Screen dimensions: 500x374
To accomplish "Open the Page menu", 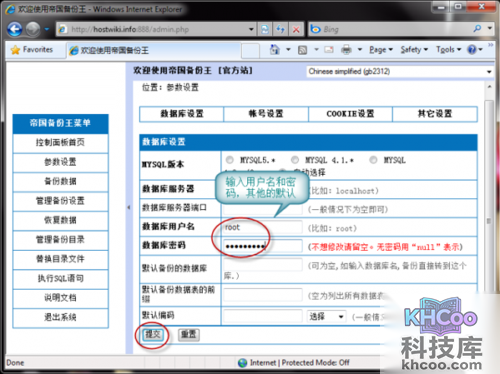I will click(381, 50).
